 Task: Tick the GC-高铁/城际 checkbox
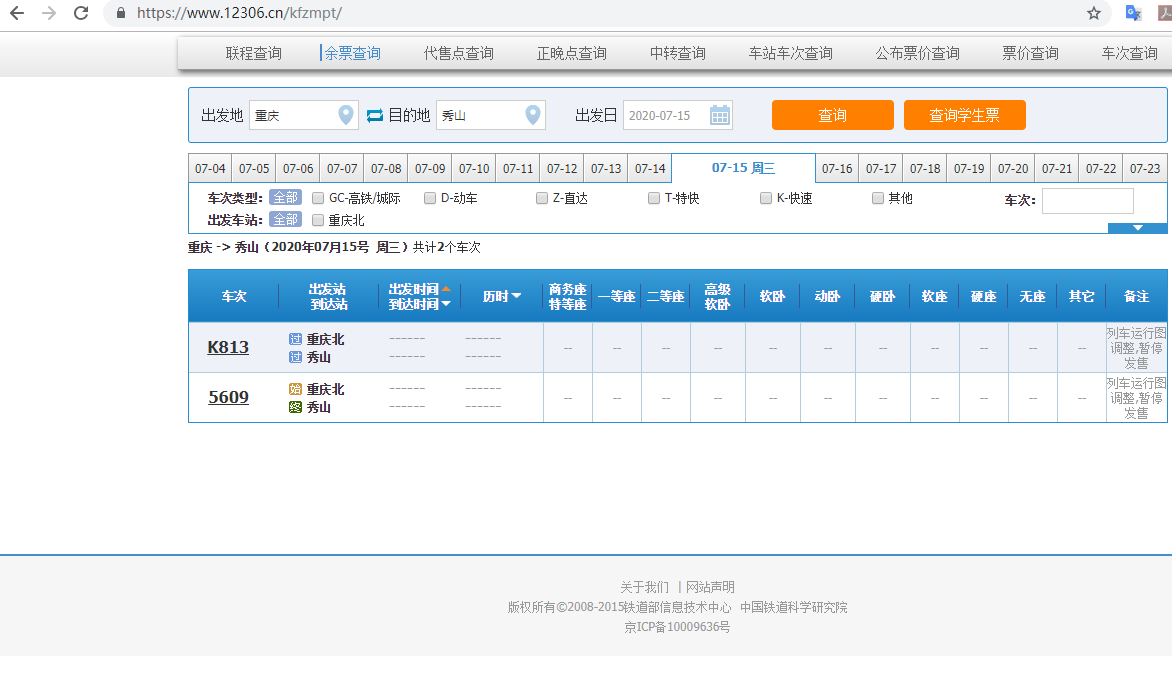click(318, 198)
